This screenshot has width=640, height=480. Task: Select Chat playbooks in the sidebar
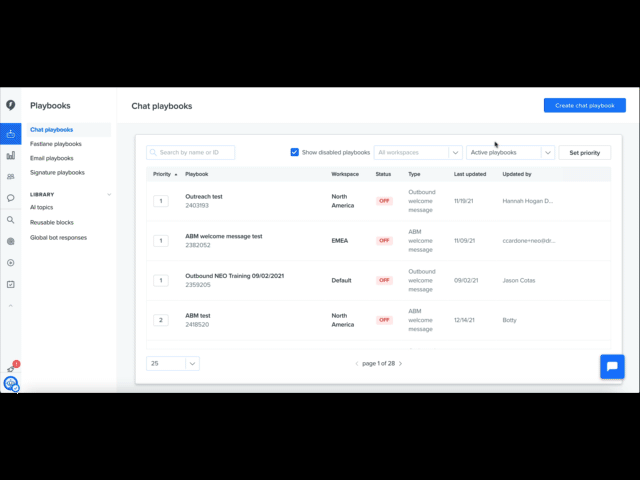coord(51,130)
